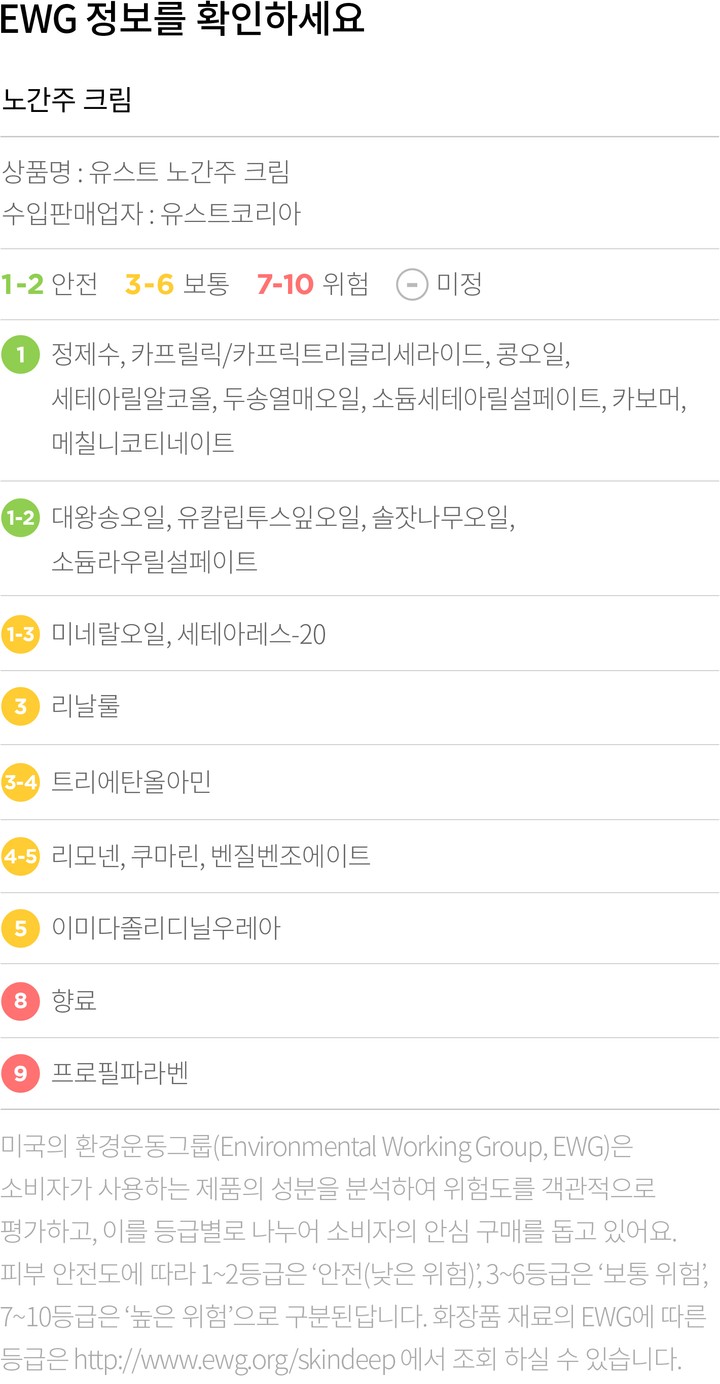Click the gray dash 미정 legend icon
Viewport: 720px width, 1384px height.
pos(411,285)
